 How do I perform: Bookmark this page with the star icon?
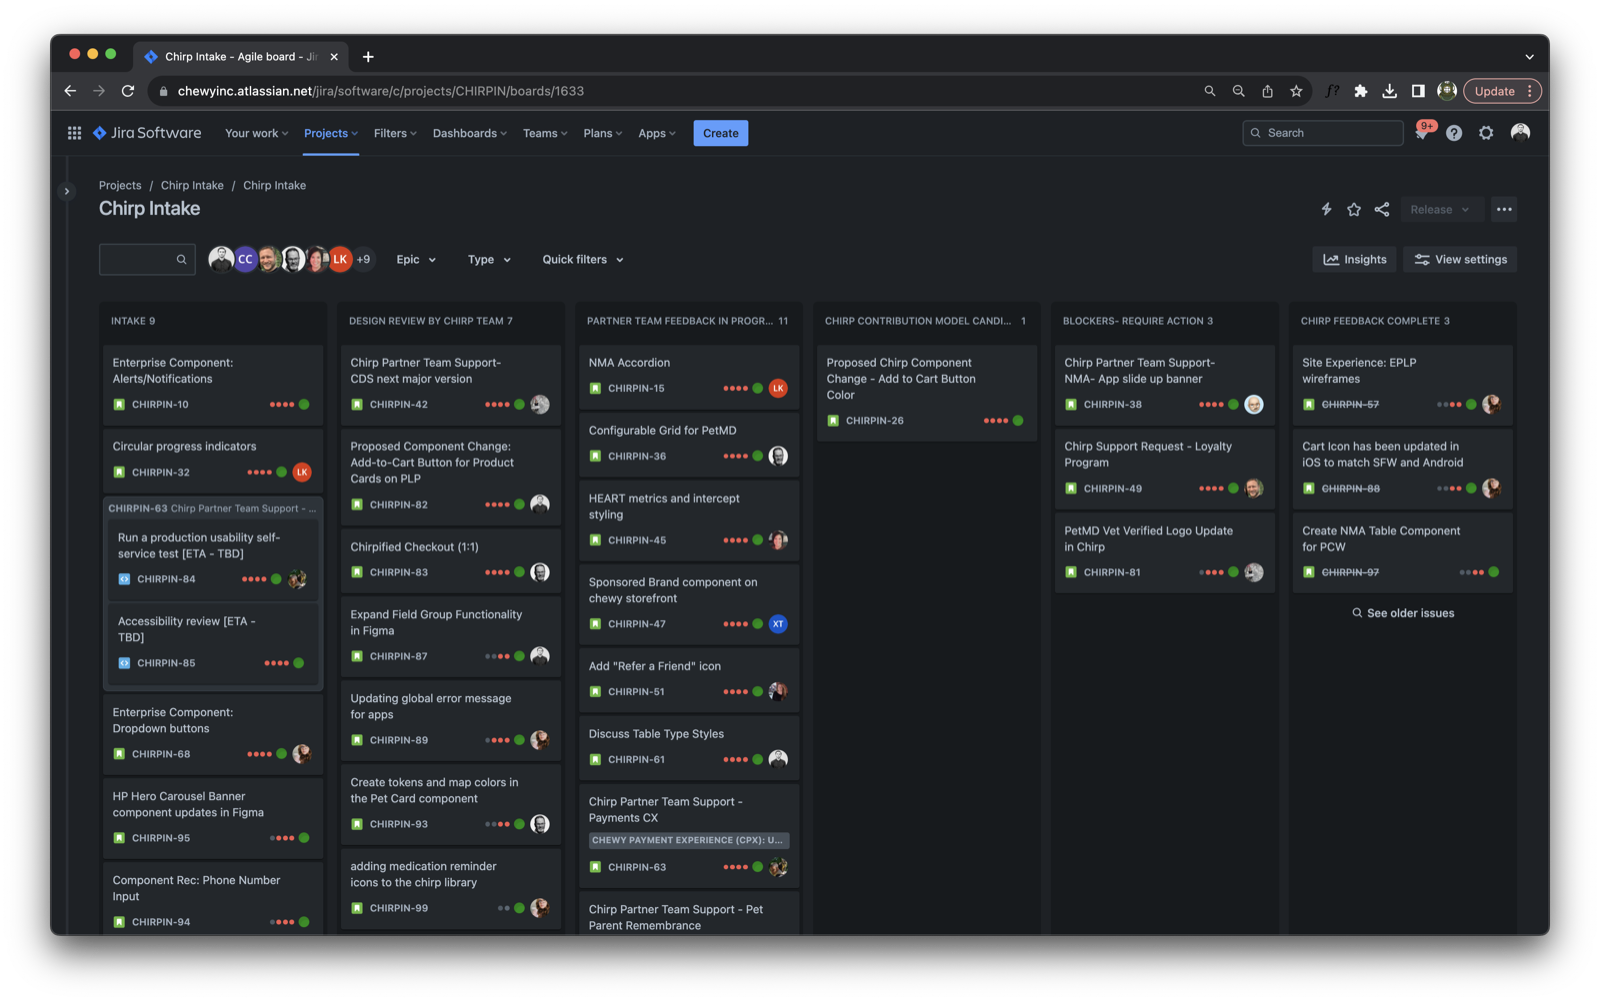click(x=1296, y=91)
